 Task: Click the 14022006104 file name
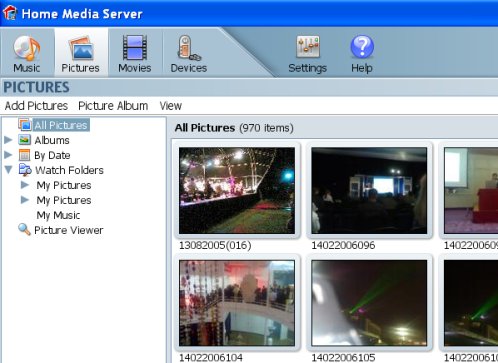(211, 358)
